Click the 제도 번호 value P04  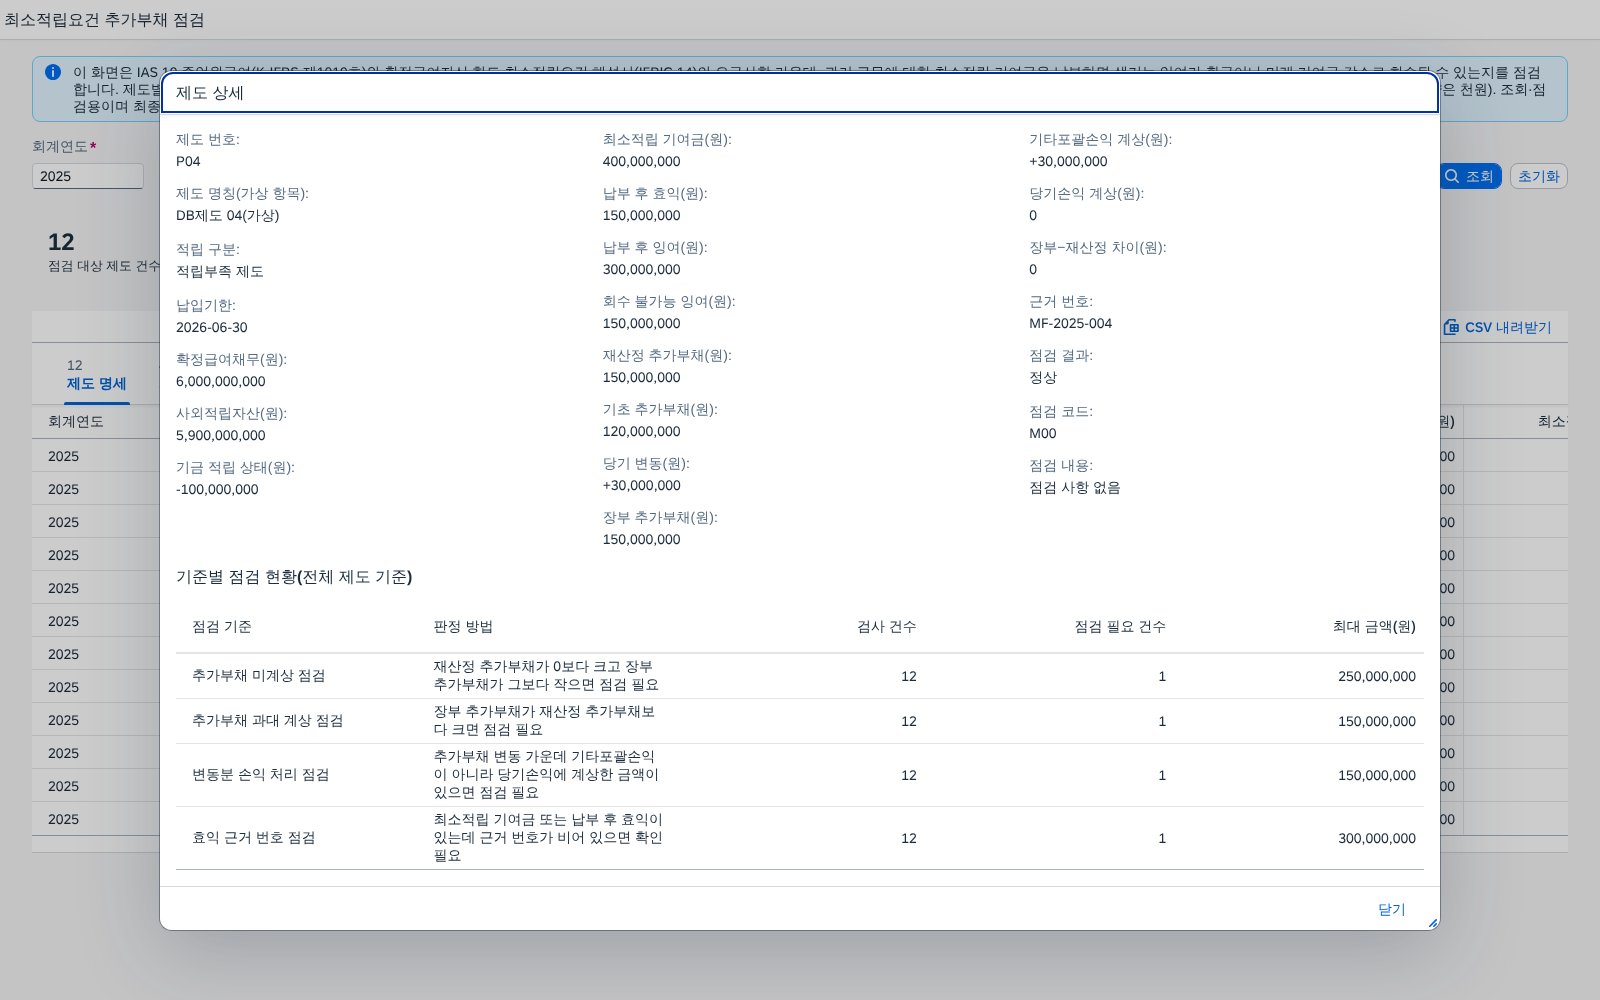tap(188, 161)
